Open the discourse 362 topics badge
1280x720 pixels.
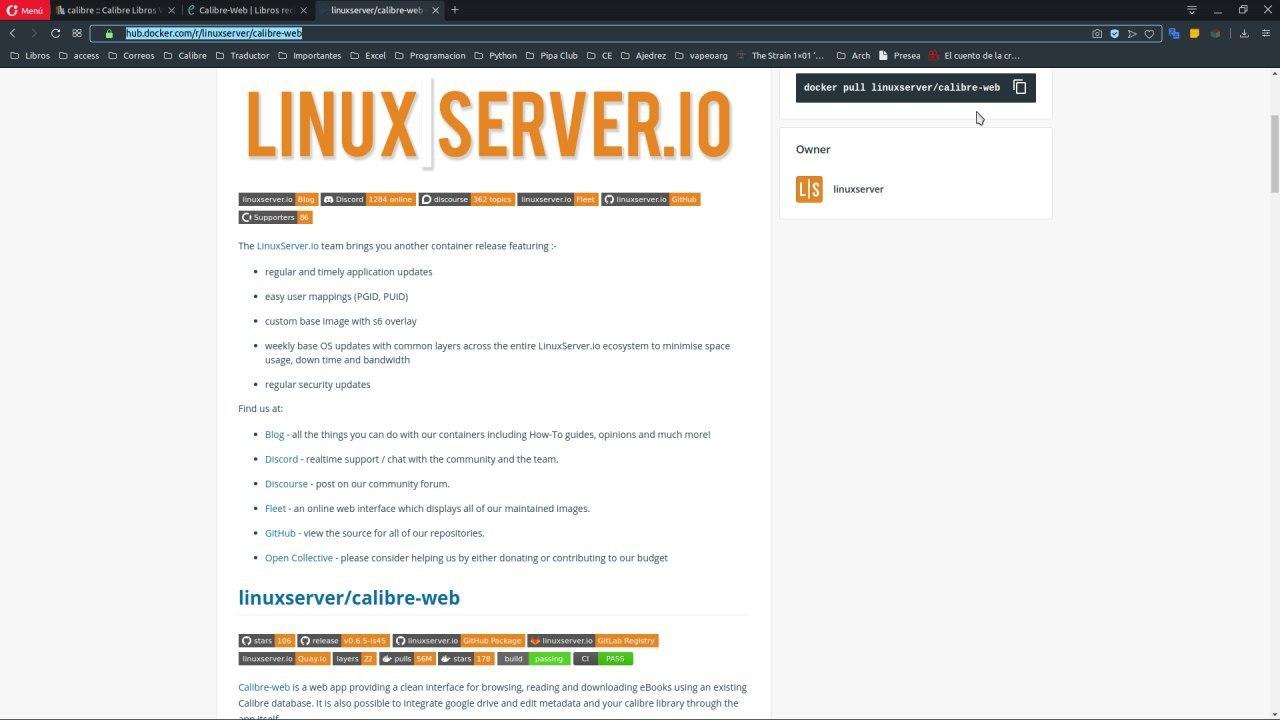pos(467,199)
